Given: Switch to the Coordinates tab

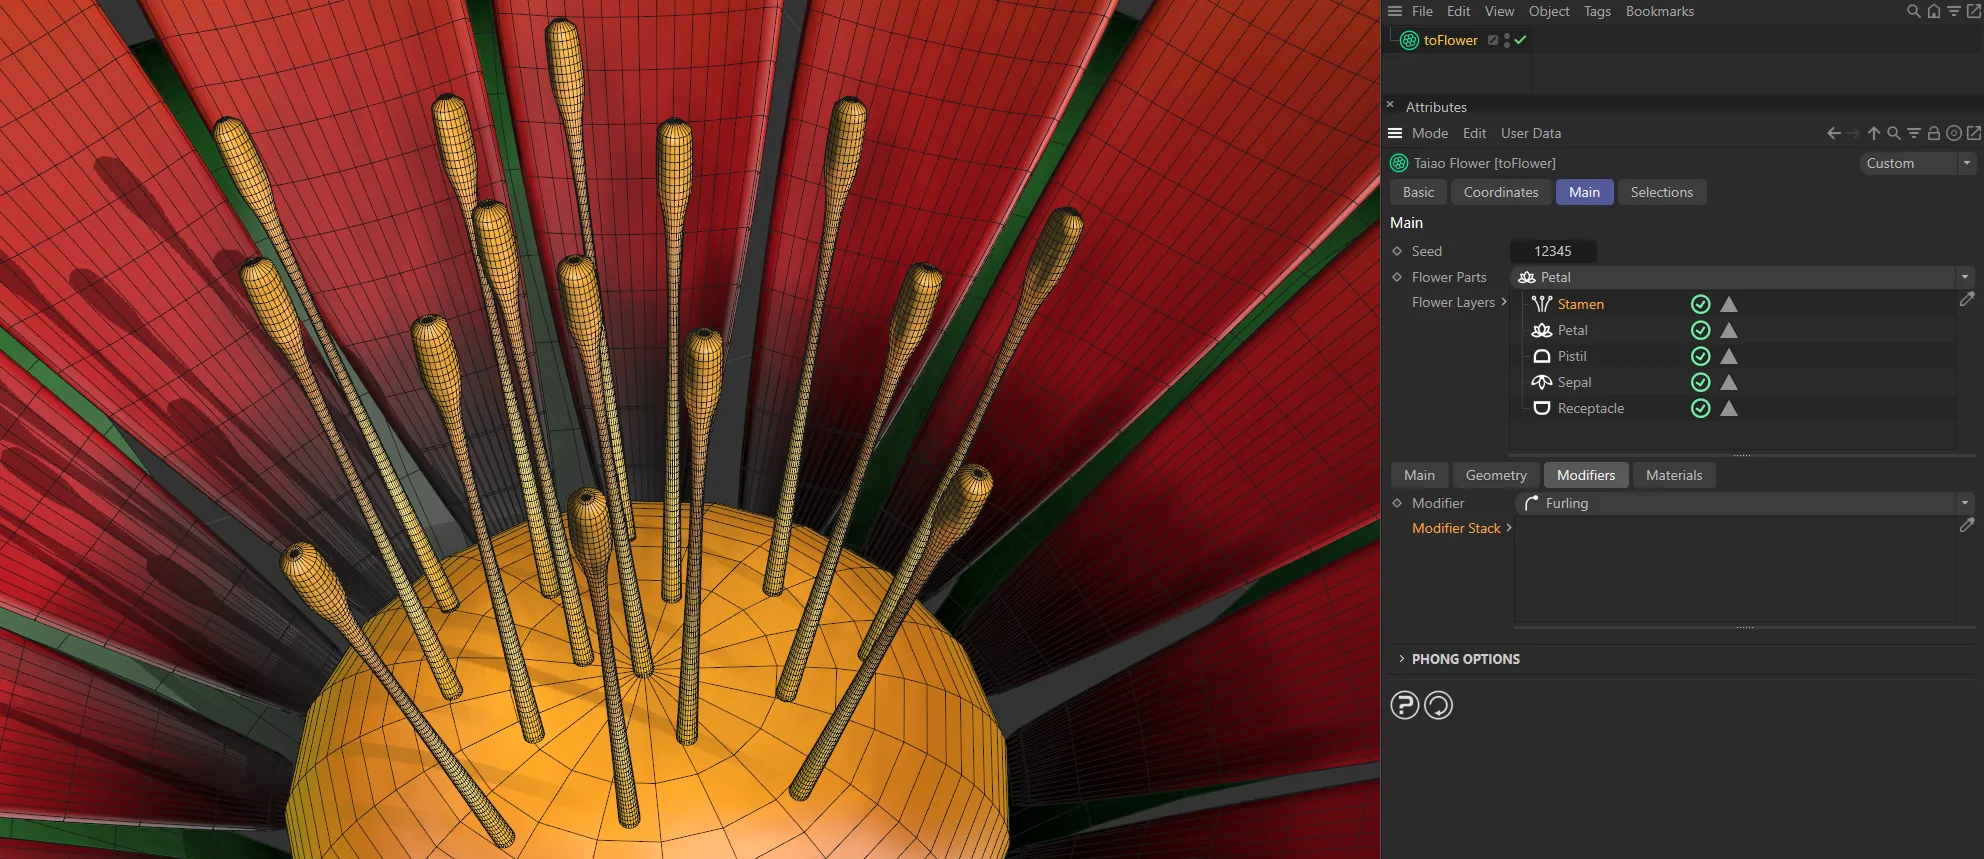Looking at the screenshot, I should pyautogui.click(x=1501, y=192).
